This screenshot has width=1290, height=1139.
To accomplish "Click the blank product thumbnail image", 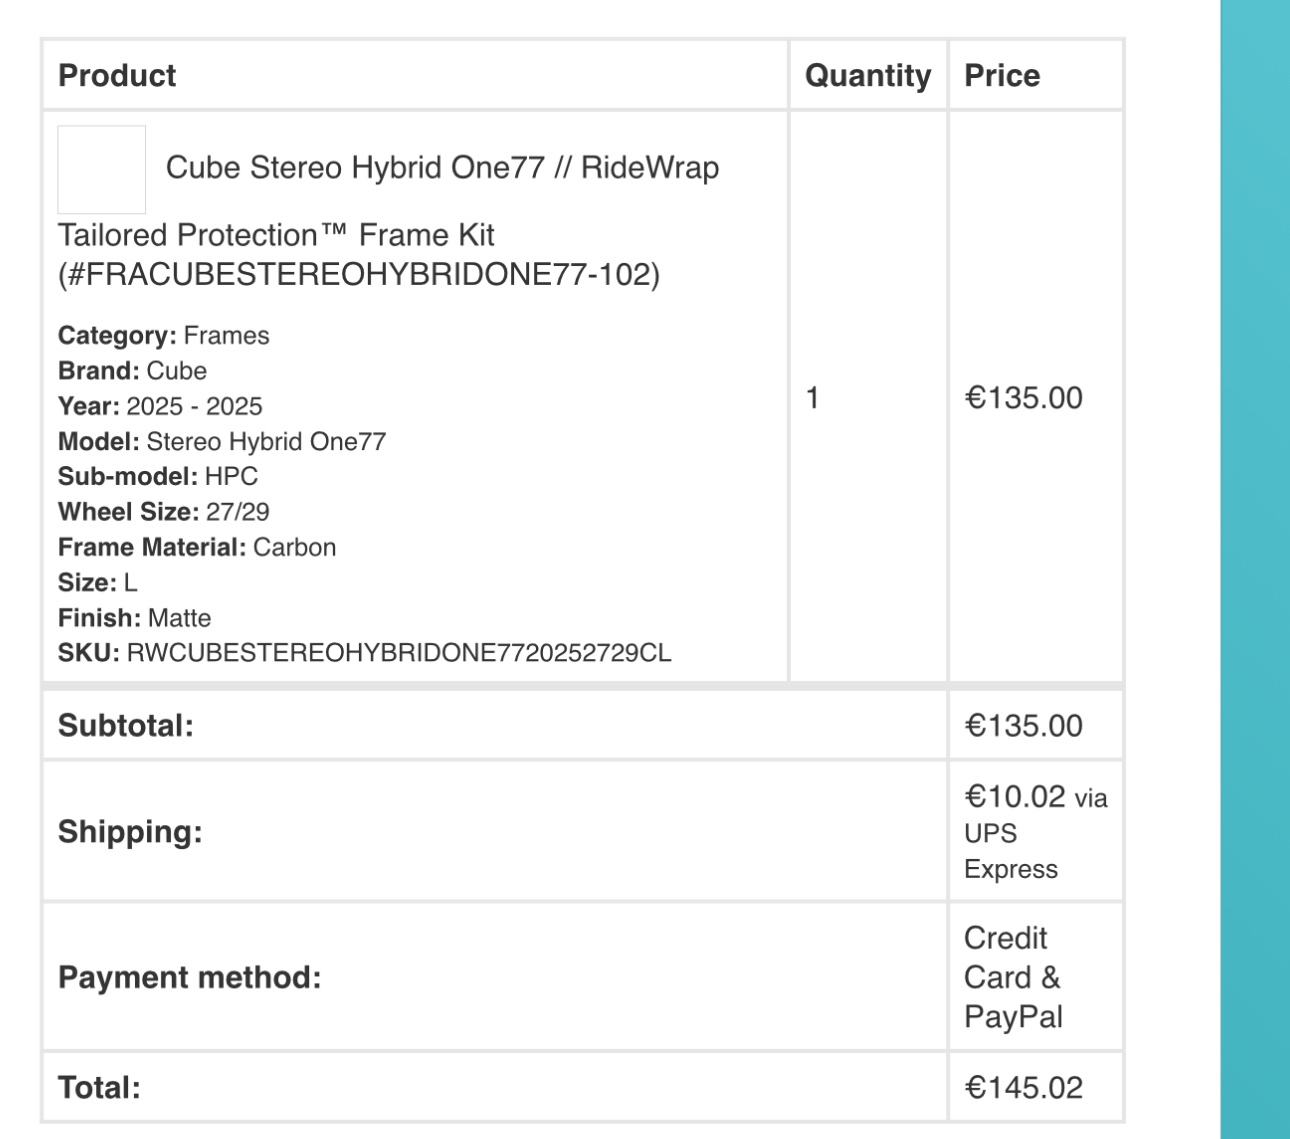I will pyautogui.click(x=102, y=169).
